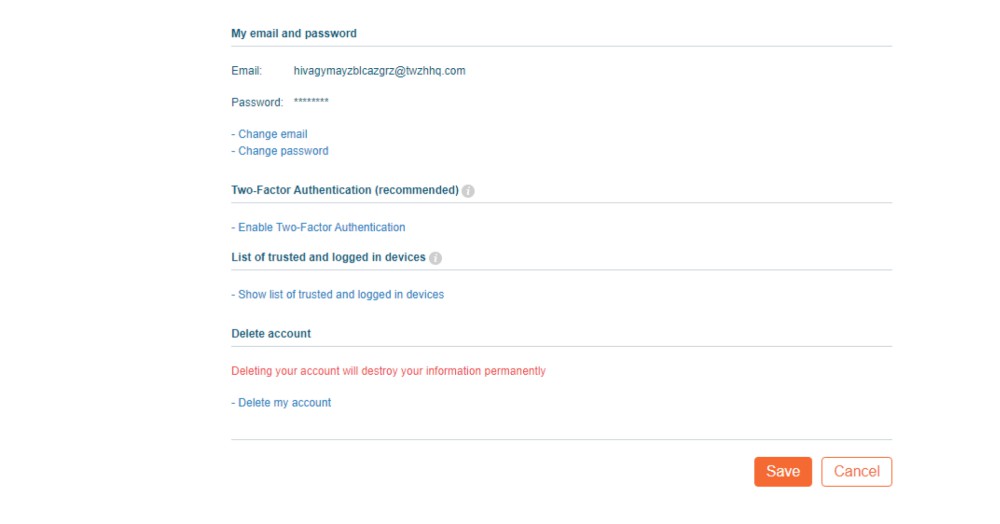Open the Change password link
Screen dimensions: 1000x524
[280, 151]
